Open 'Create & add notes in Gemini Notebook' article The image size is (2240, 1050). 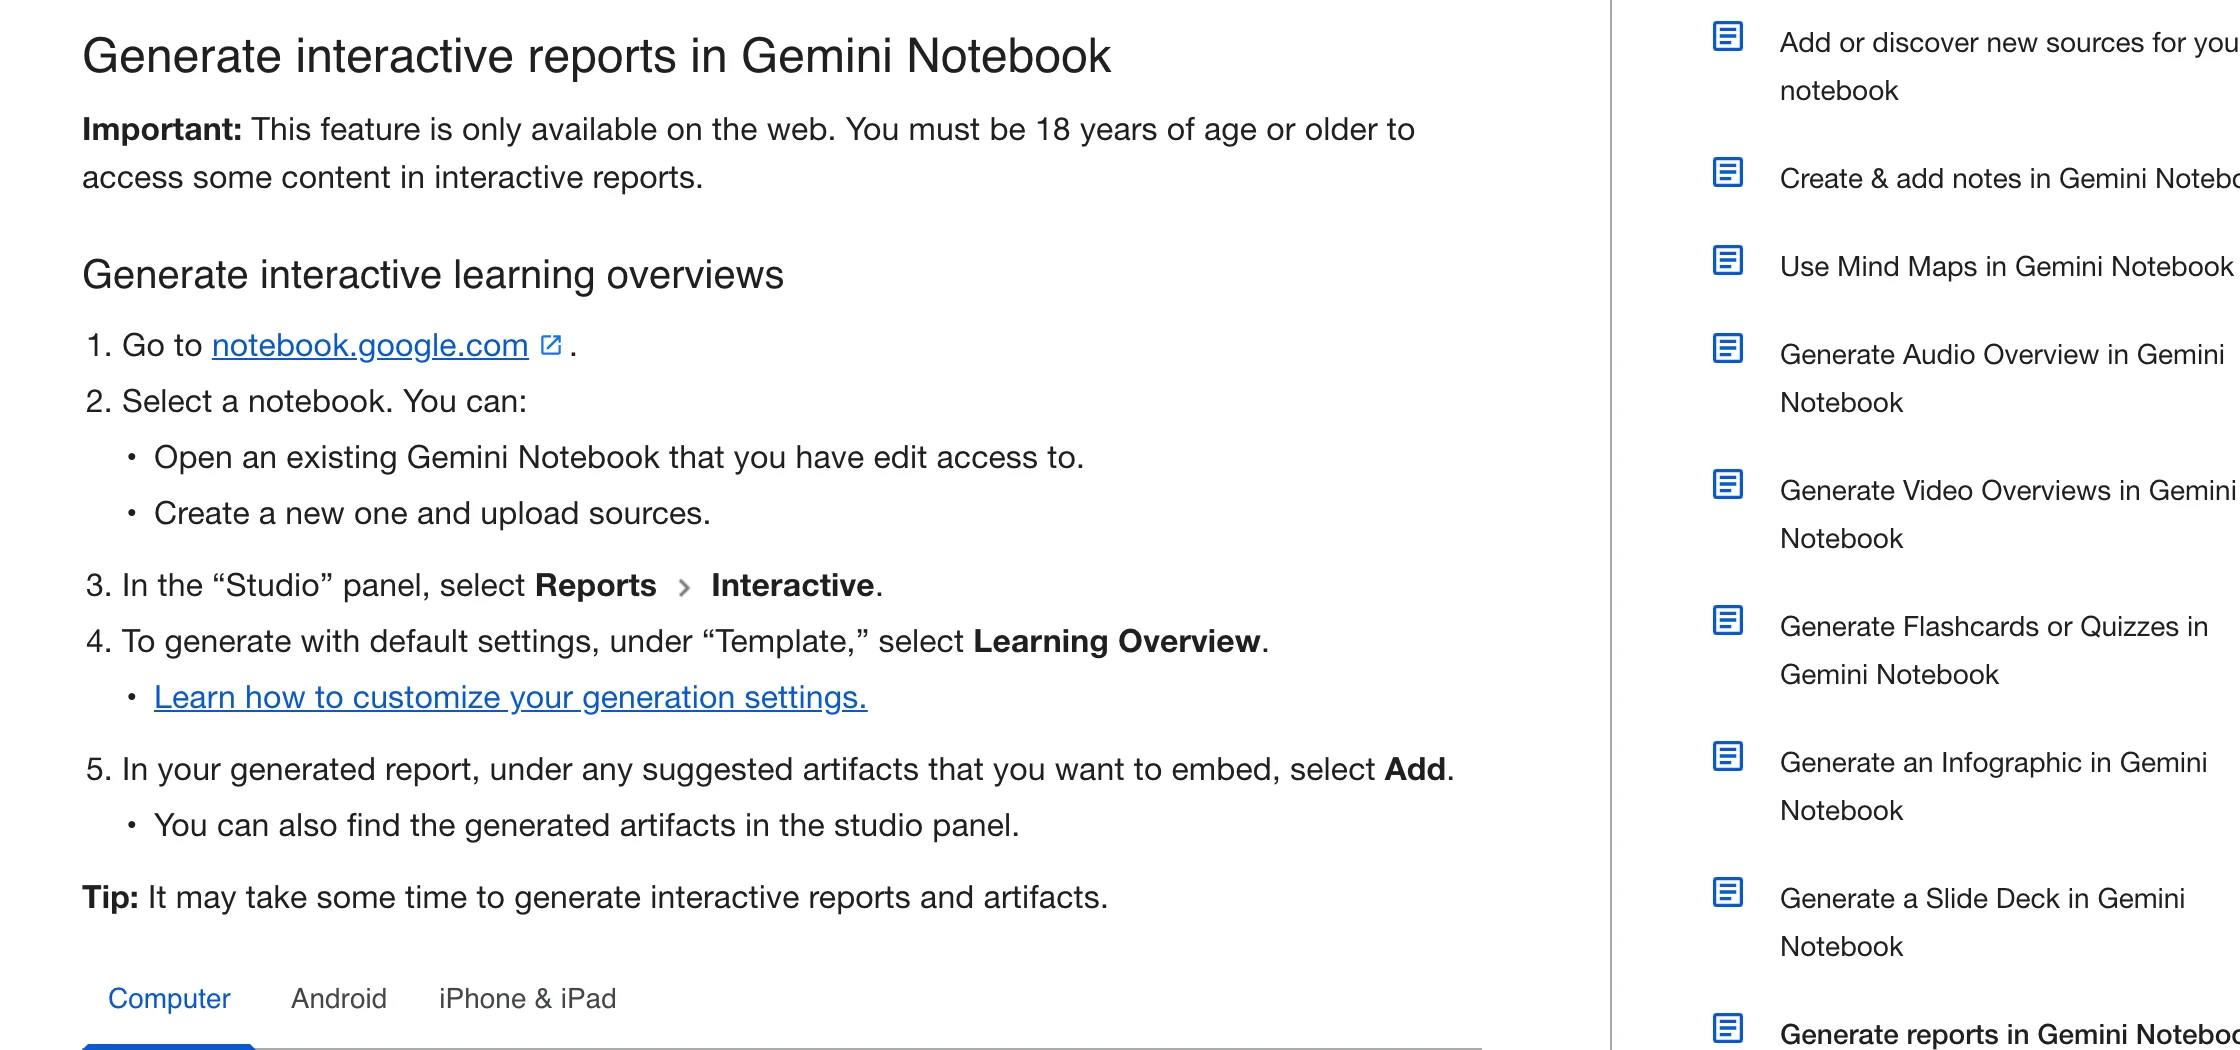[2009, 178]
